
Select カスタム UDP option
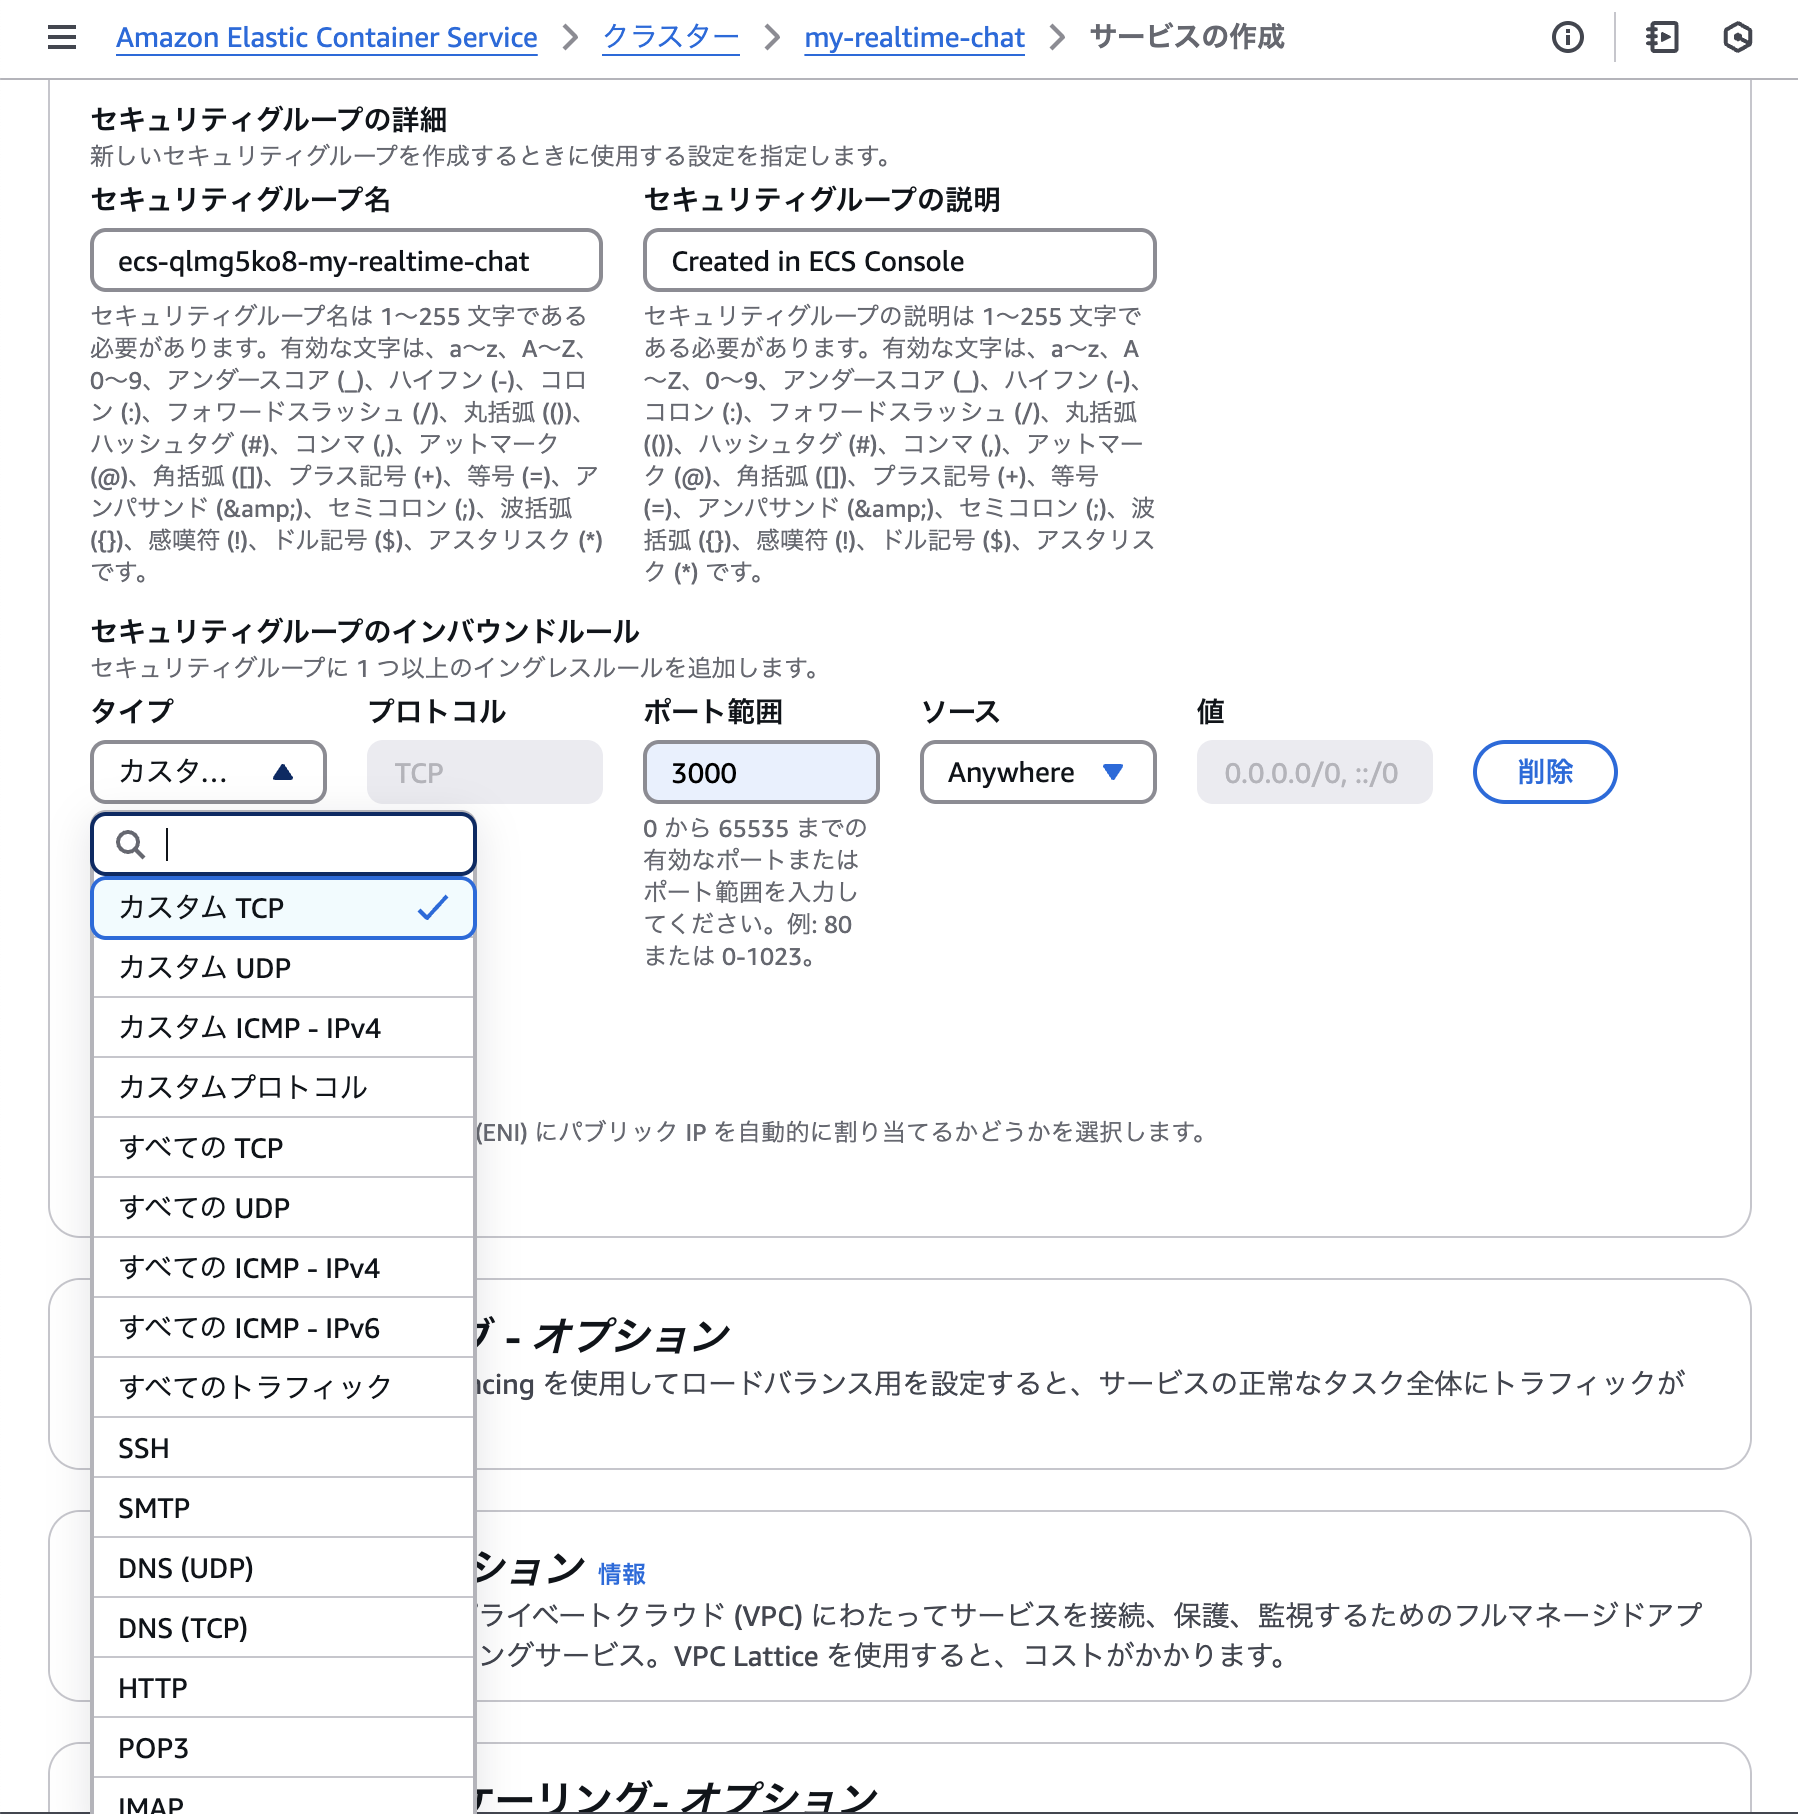click(x=283, y=968)
